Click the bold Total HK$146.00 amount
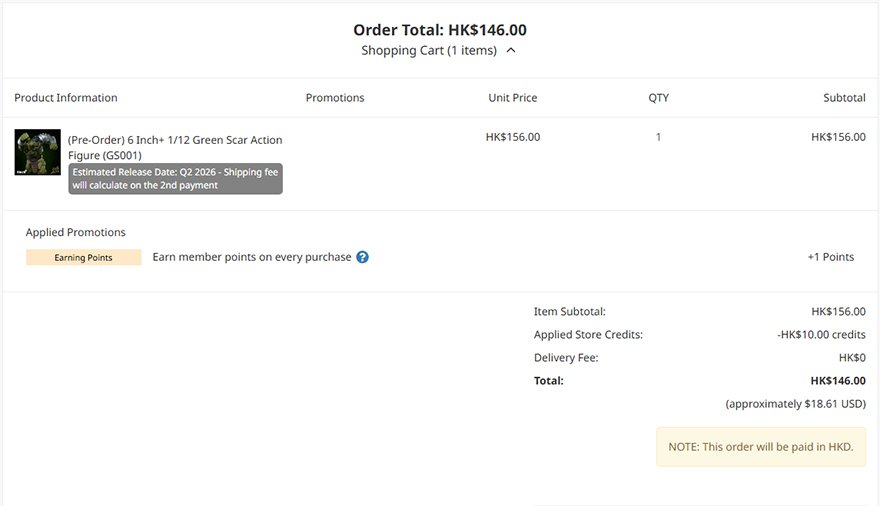 [838, 381]
